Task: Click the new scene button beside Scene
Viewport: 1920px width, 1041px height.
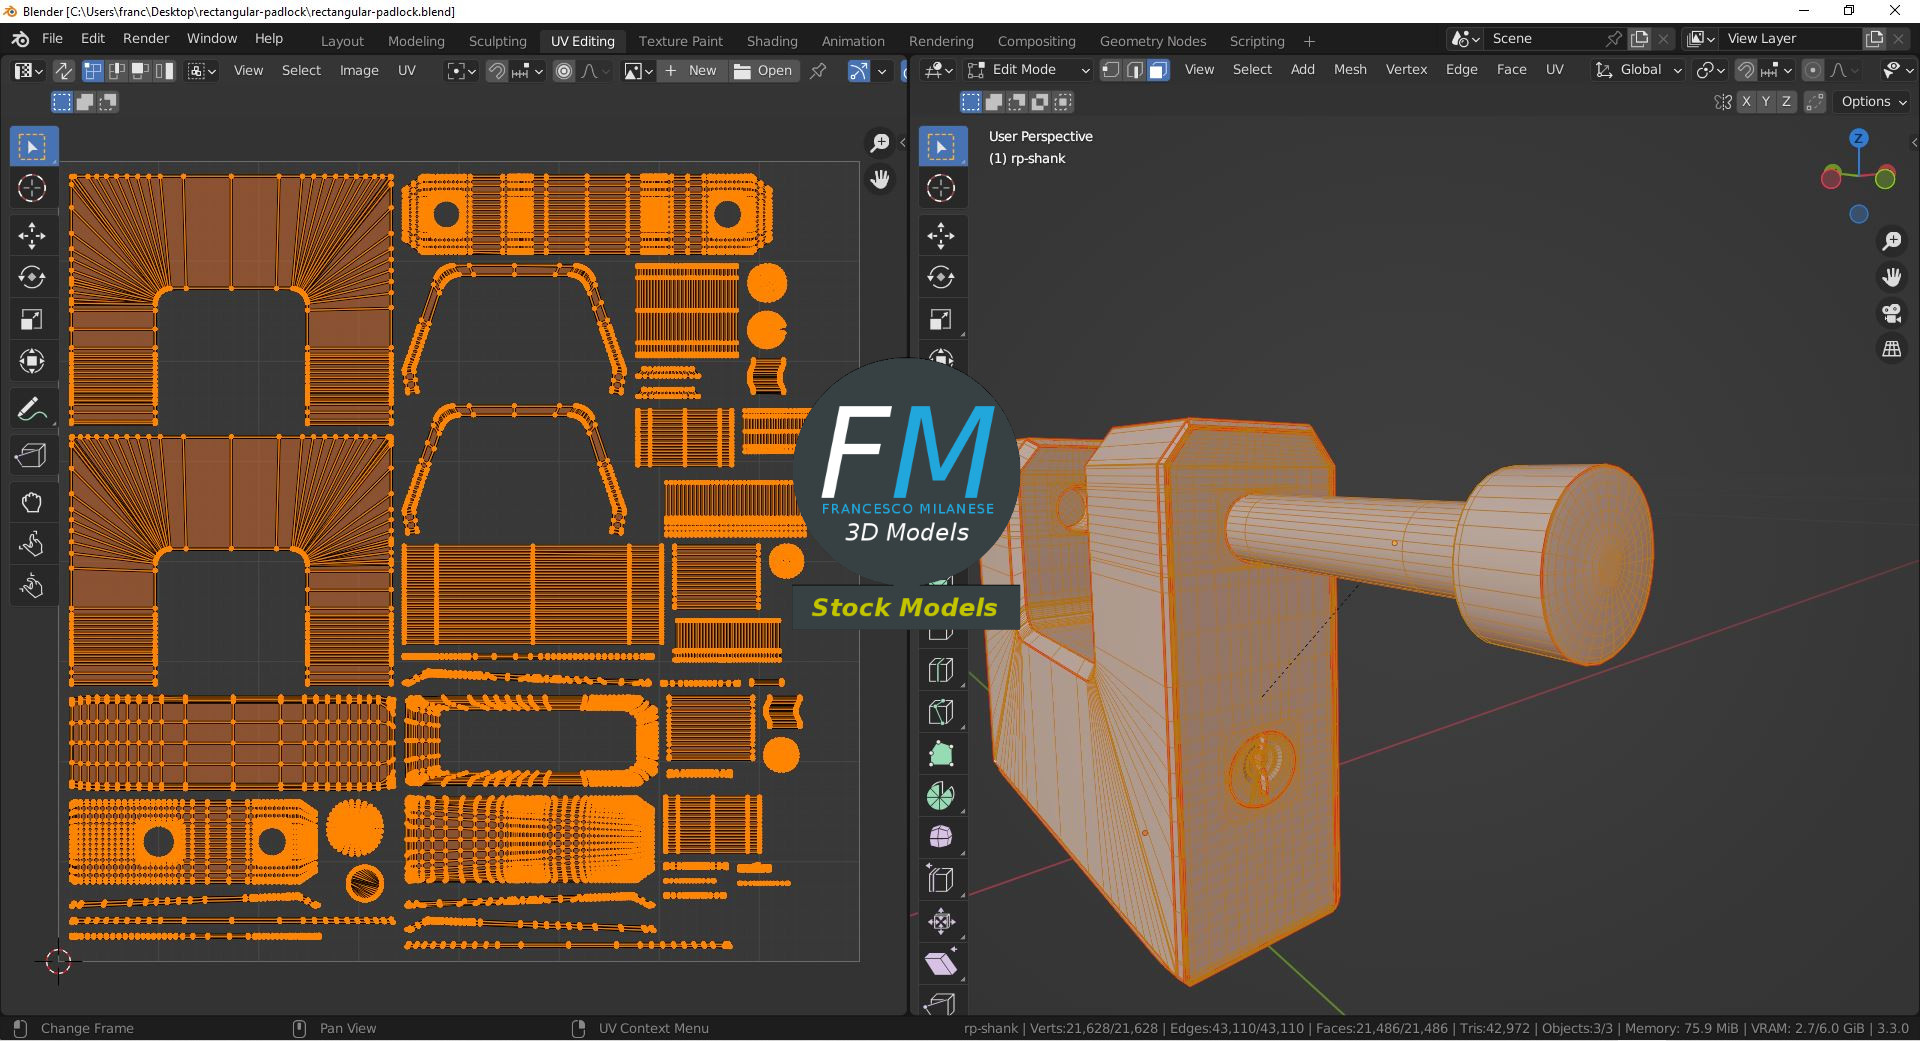Action: pos(1640,39)
